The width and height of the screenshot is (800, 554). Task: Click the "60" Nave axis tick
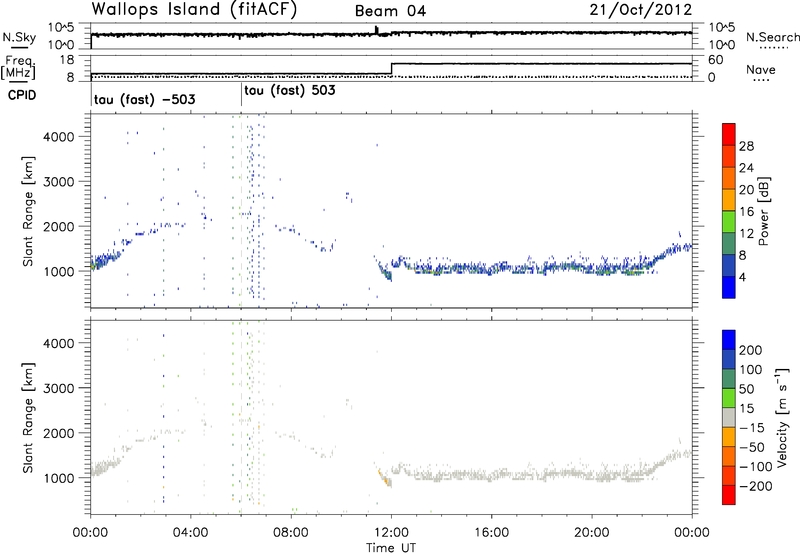716,60
